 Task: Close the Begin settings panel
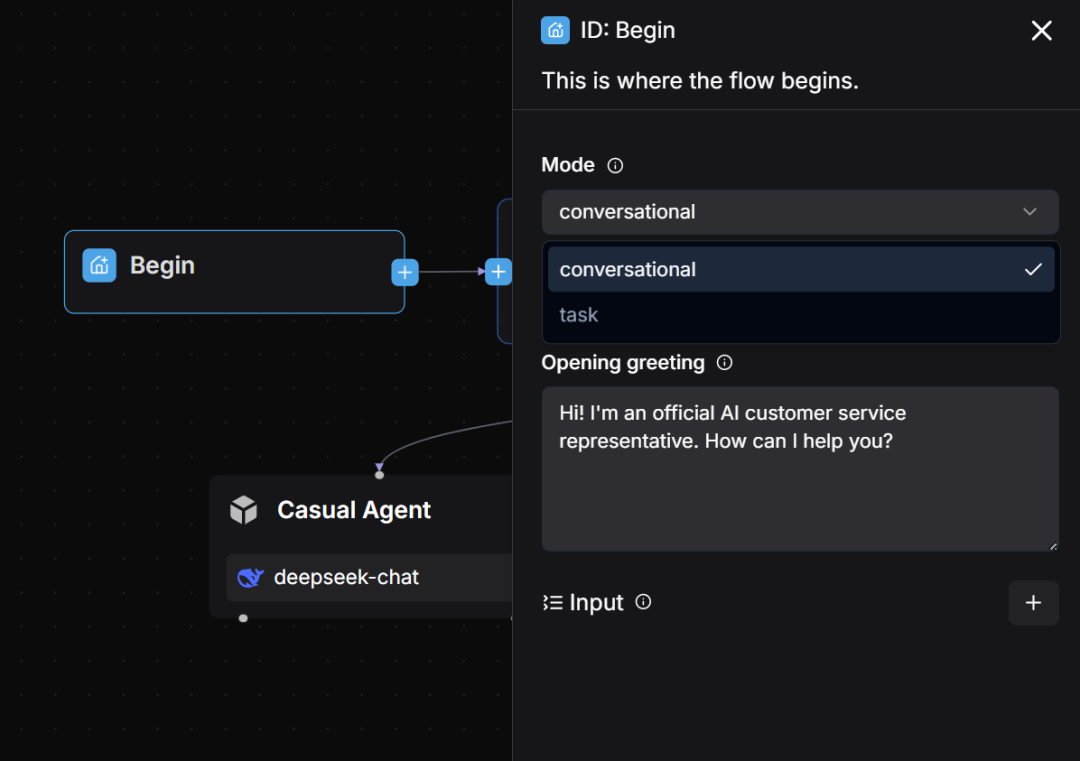(x=1041, y=30)
